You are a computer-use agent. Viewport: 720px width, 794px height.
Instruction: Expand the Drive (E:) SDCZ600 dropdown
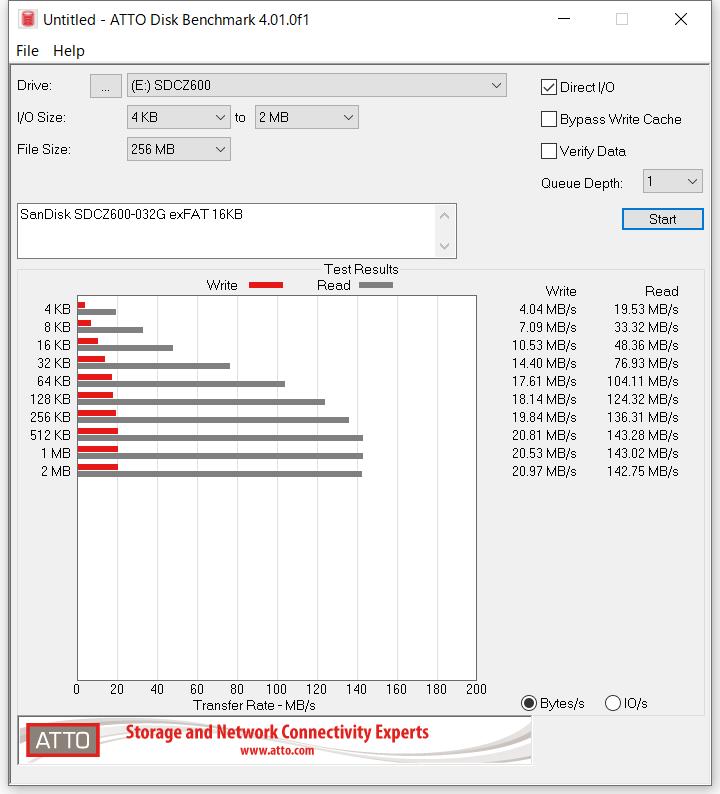point(316,86)
